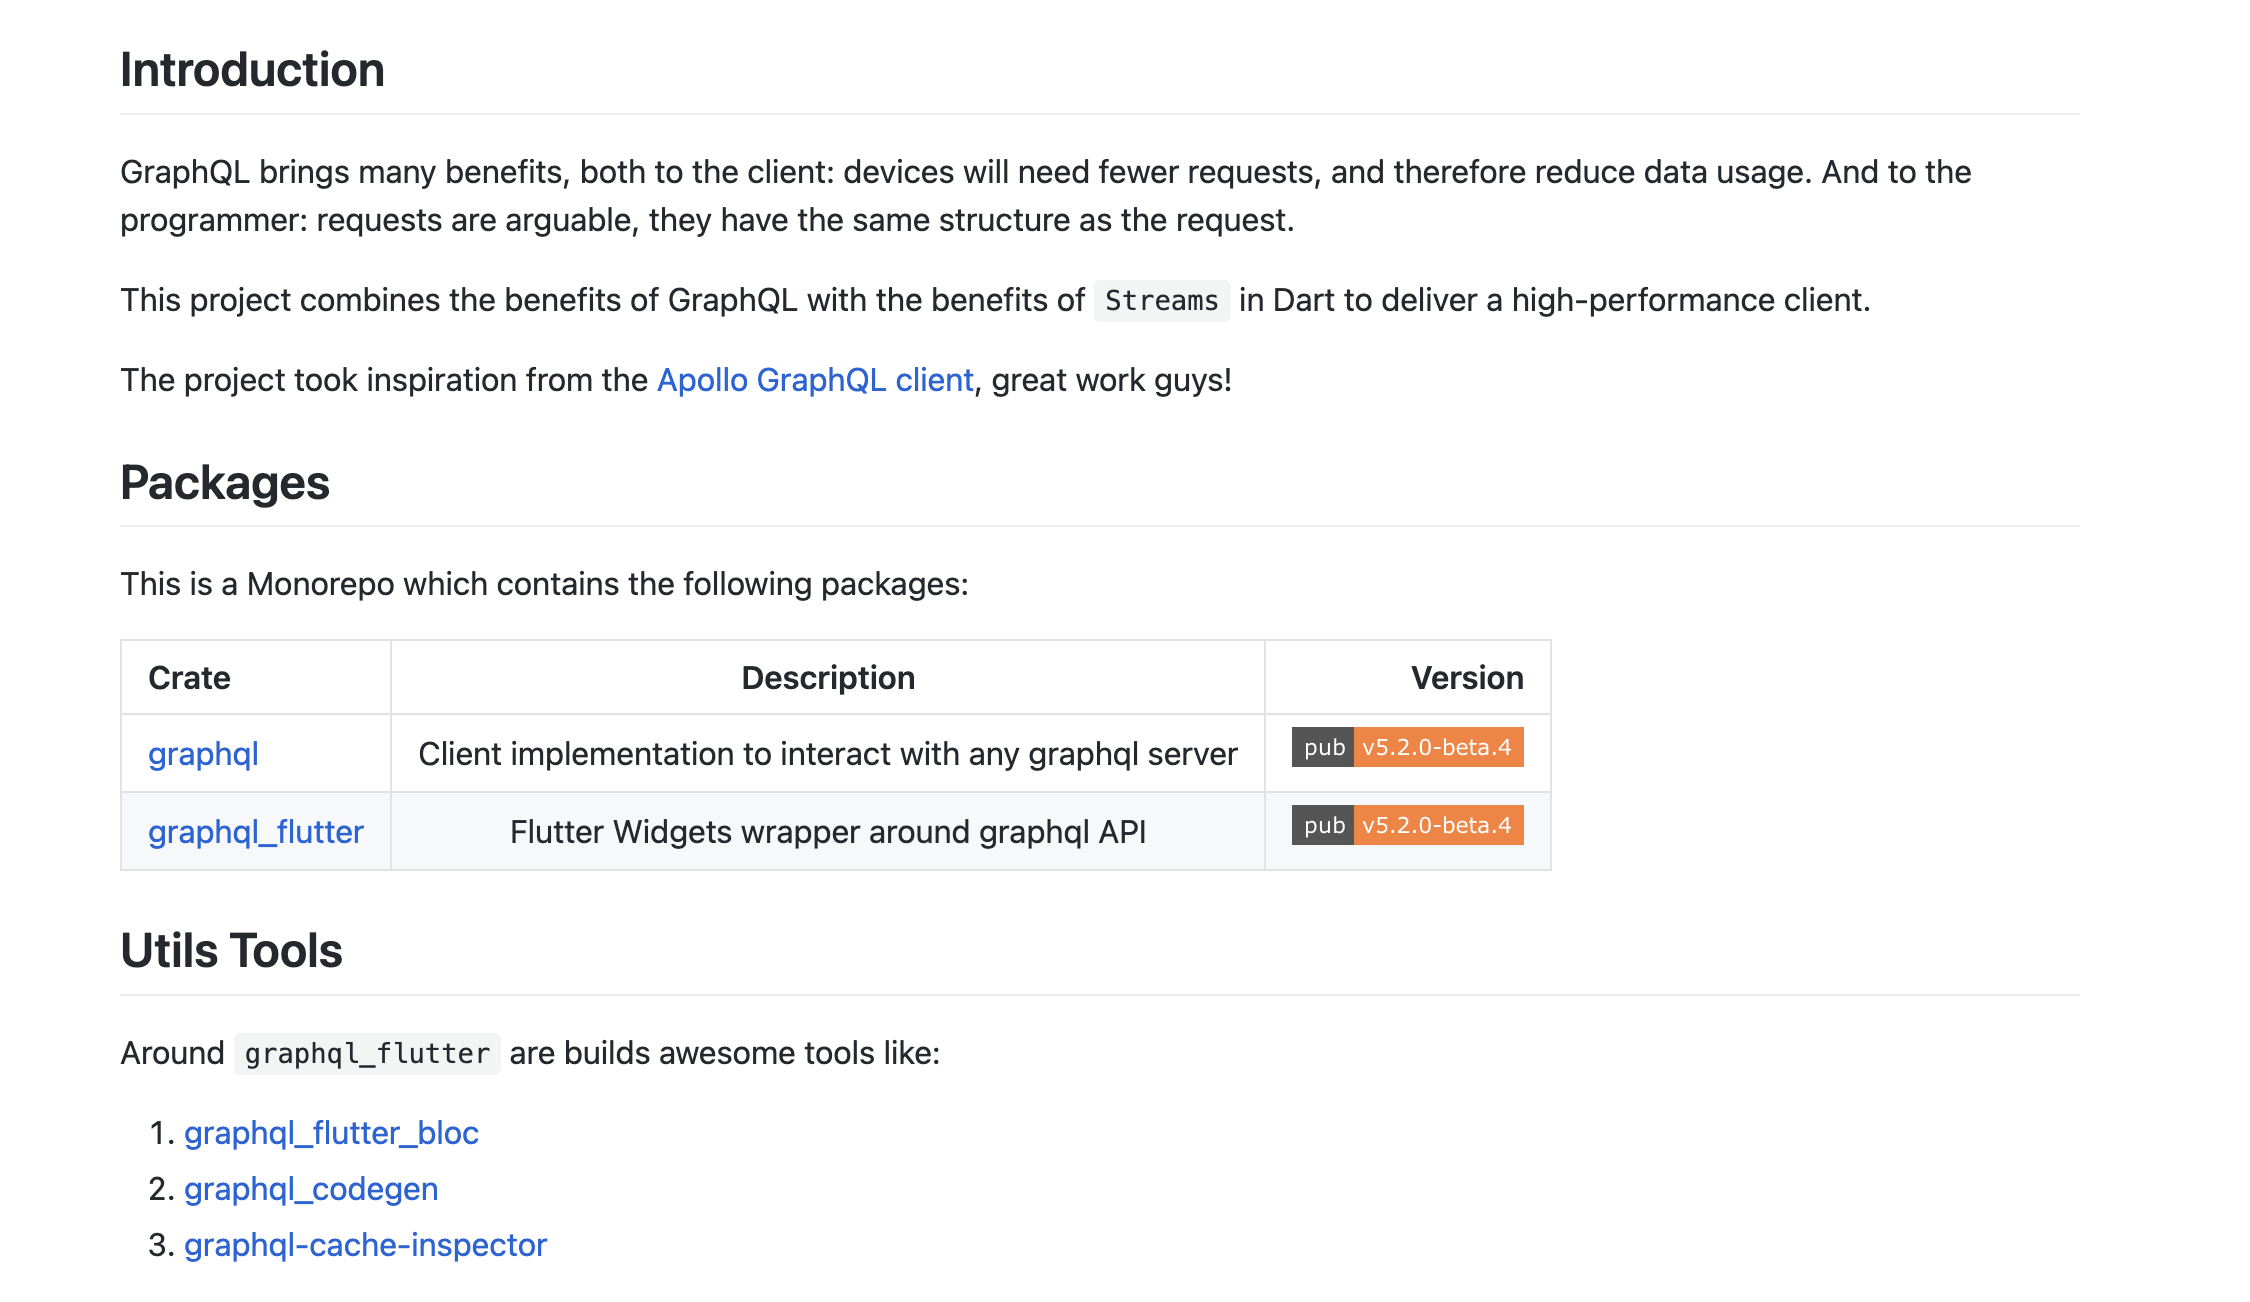Open the graphql_flutter_bloc link
Viewport: 2250px width, 1302px height.
pyautogui.click(x=331, y=1133)
